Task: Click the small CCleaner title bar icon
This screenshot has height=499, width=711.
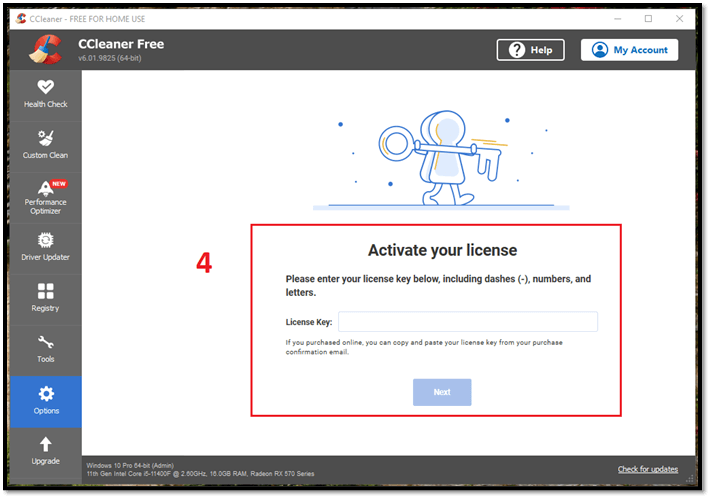Action: click(x=21, y=19)
